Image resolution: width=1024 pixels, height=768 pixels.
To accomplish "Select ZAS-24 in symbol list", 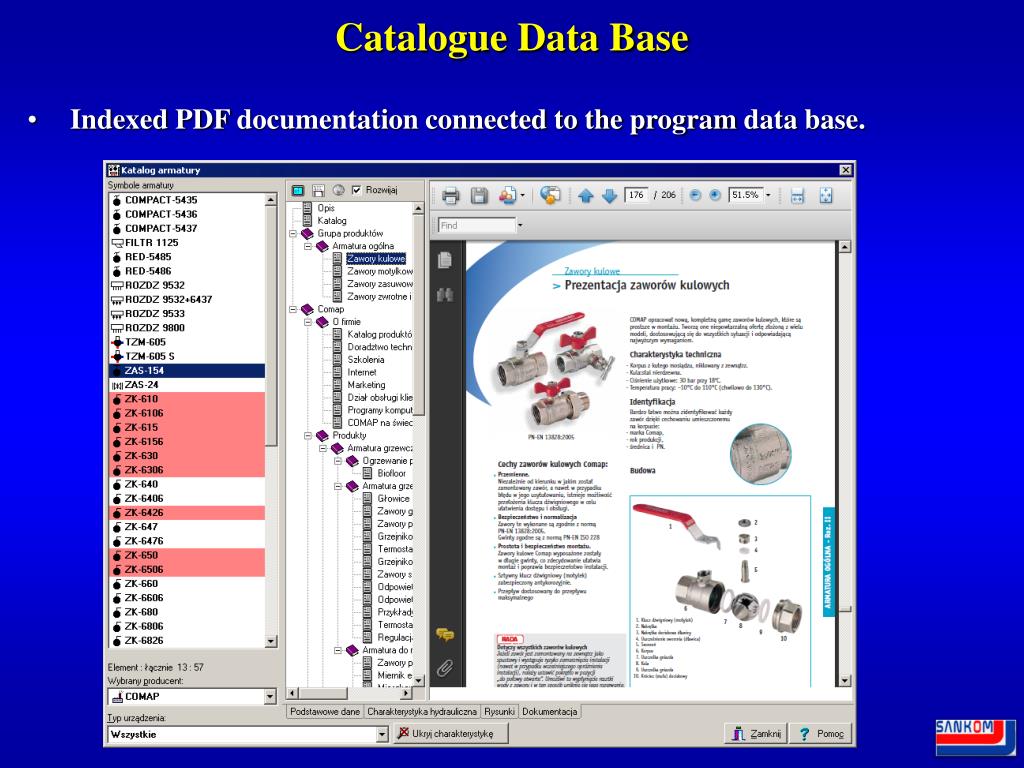I will pos(187,385).
